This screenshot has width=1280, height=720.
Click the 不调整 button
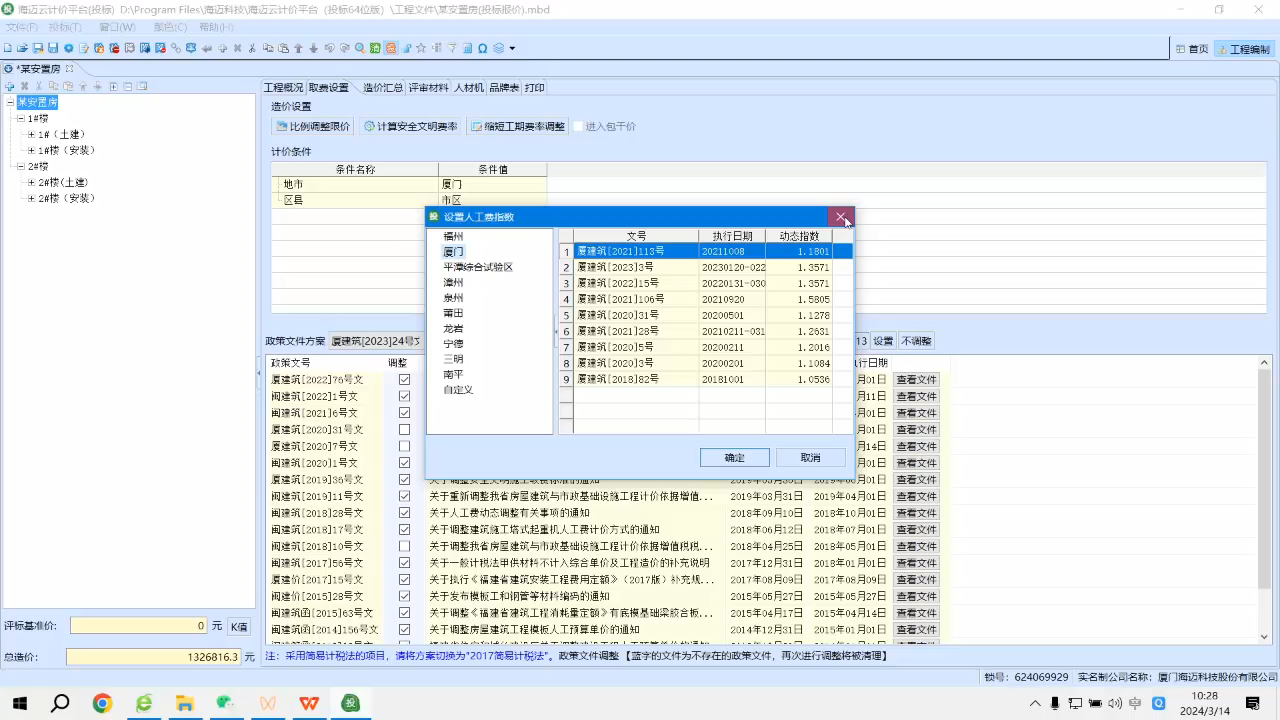coord(916,341)
